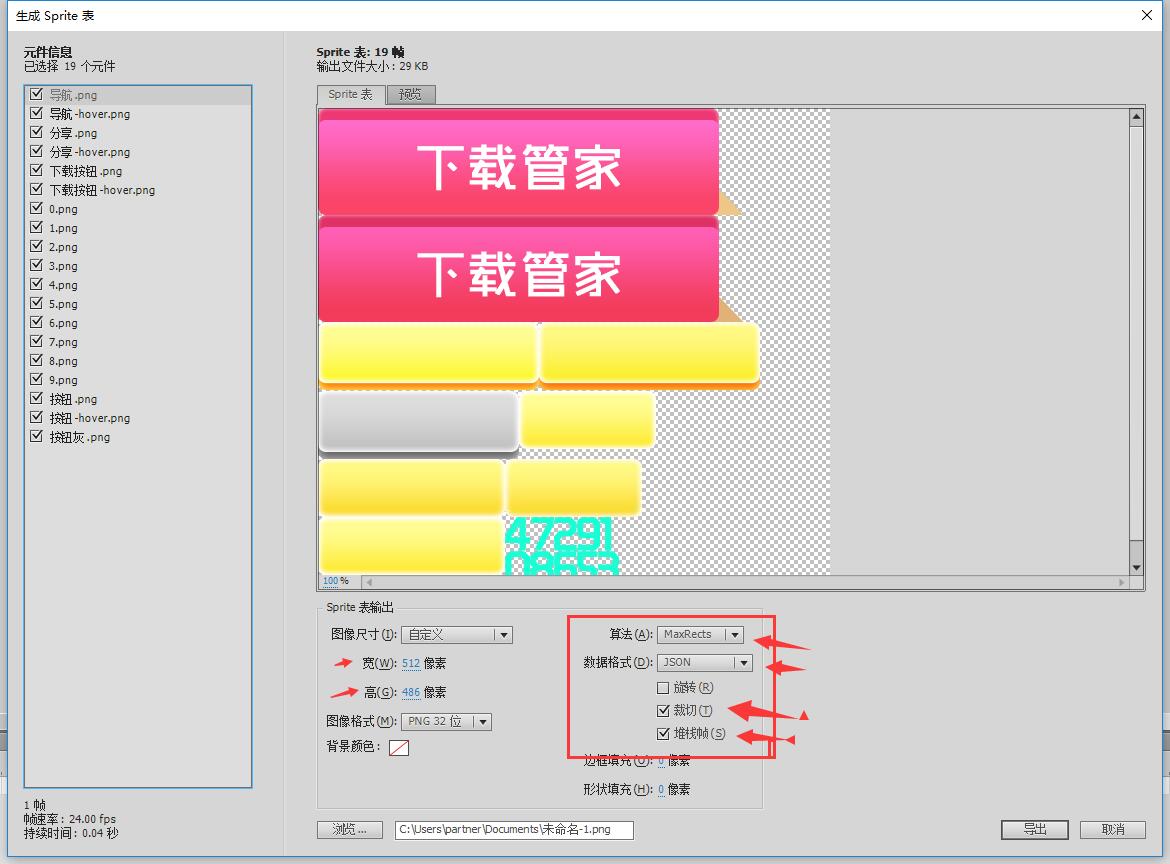Click the preview scroll down arrow
Screen dimensions: 1170x864
point(1136,568)
